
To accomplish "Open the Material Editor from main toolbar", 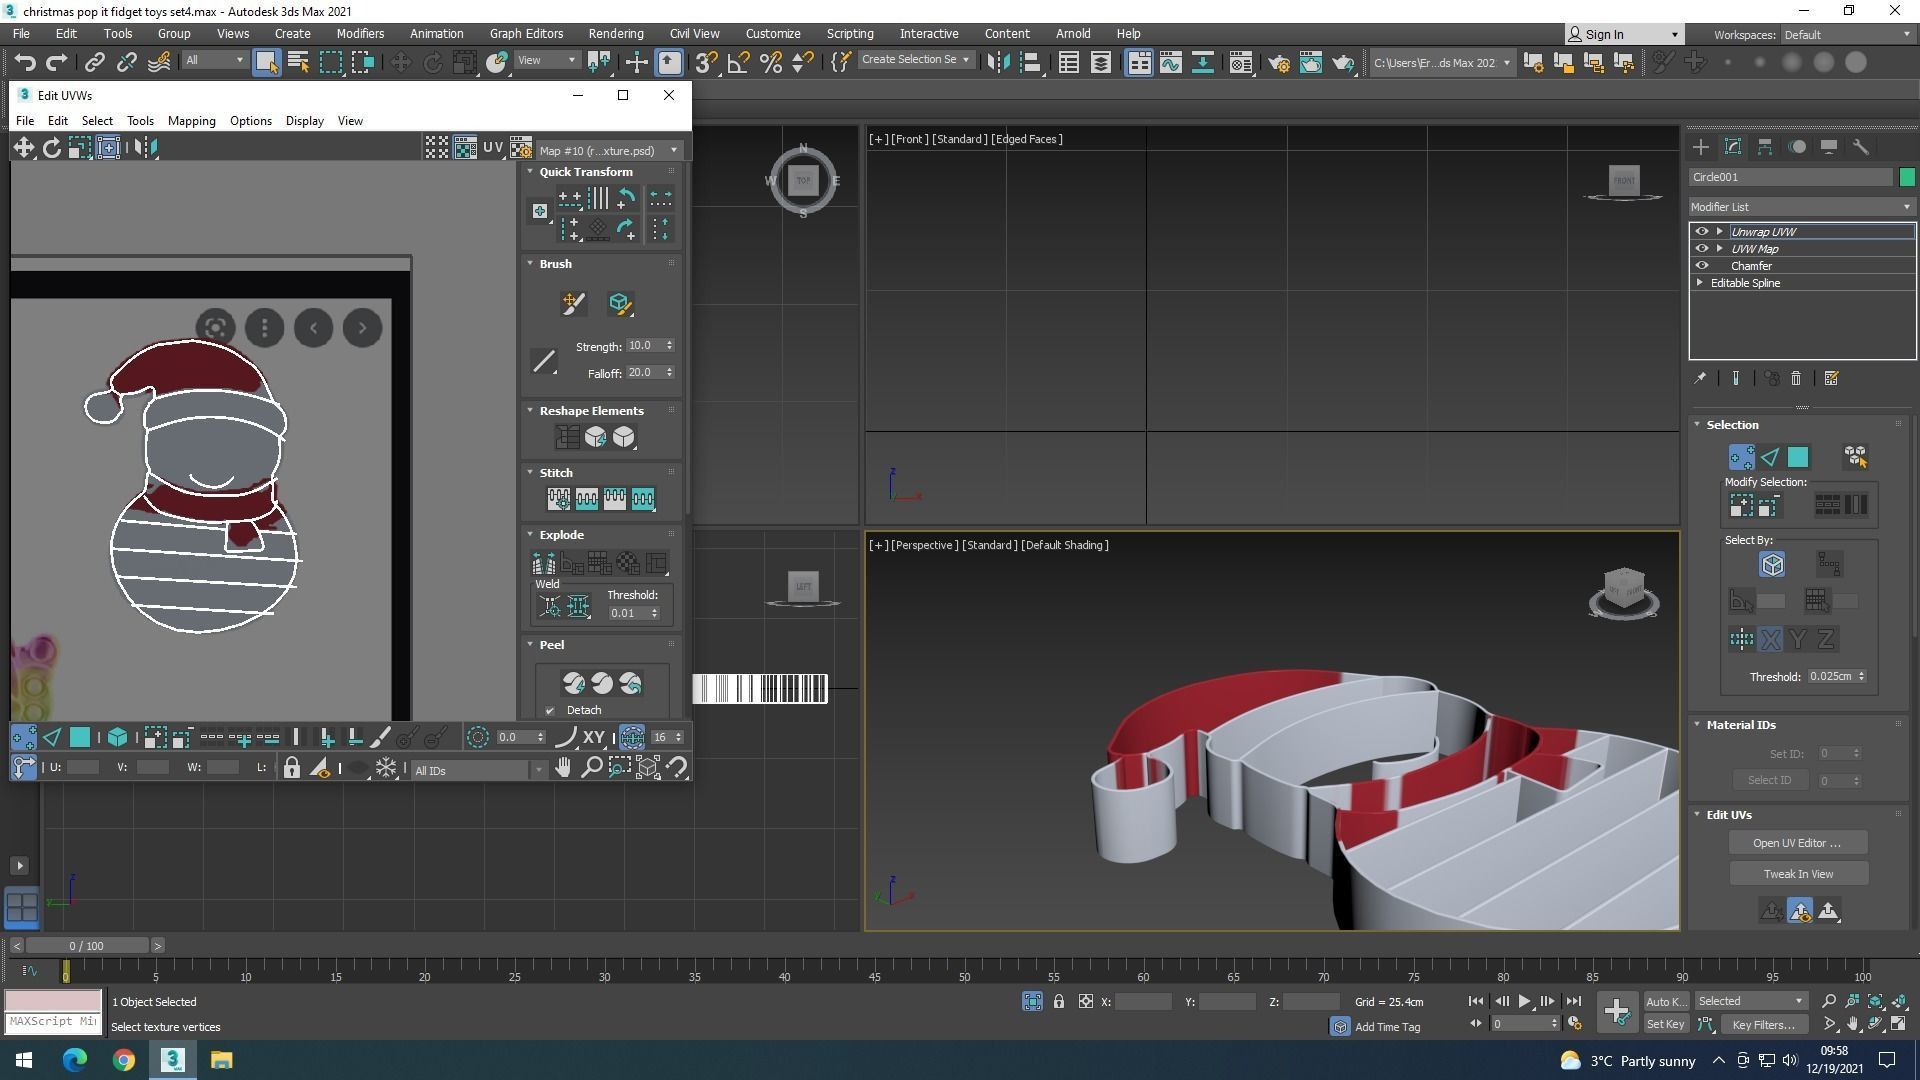I will tap(1240, 63).
